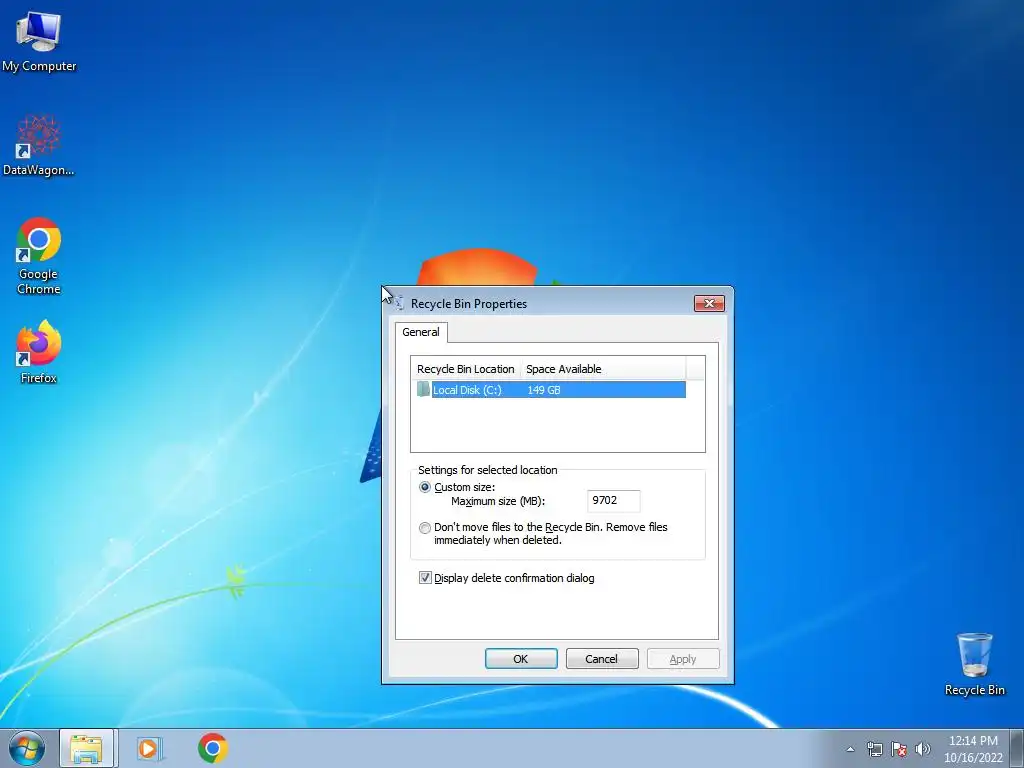
Task: Click the Maximum size input field
Action: 613,501
